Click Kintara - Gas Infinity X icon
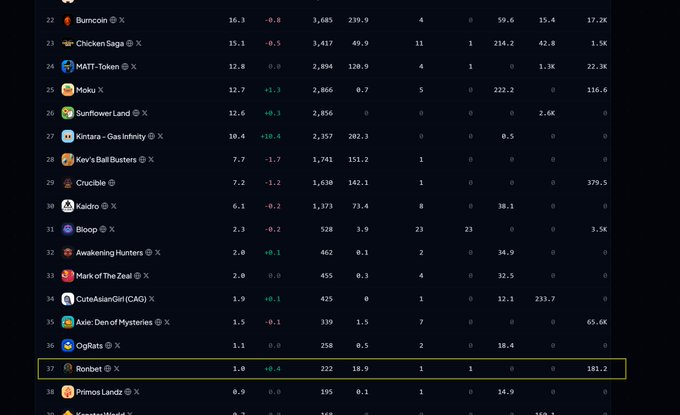Image resolution: width=680 pixels, height=415 pixels. [x=160, y=136]
